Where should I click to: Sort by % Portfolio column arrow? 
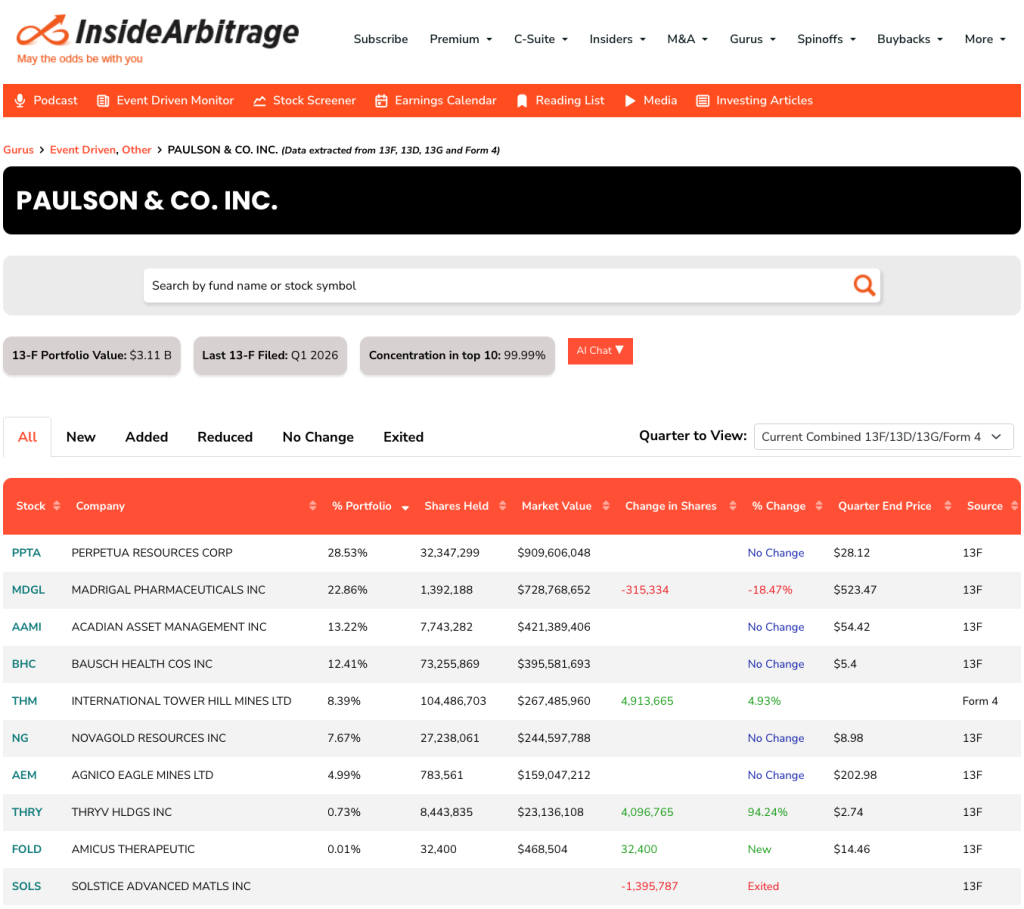(x=406, y=507)
